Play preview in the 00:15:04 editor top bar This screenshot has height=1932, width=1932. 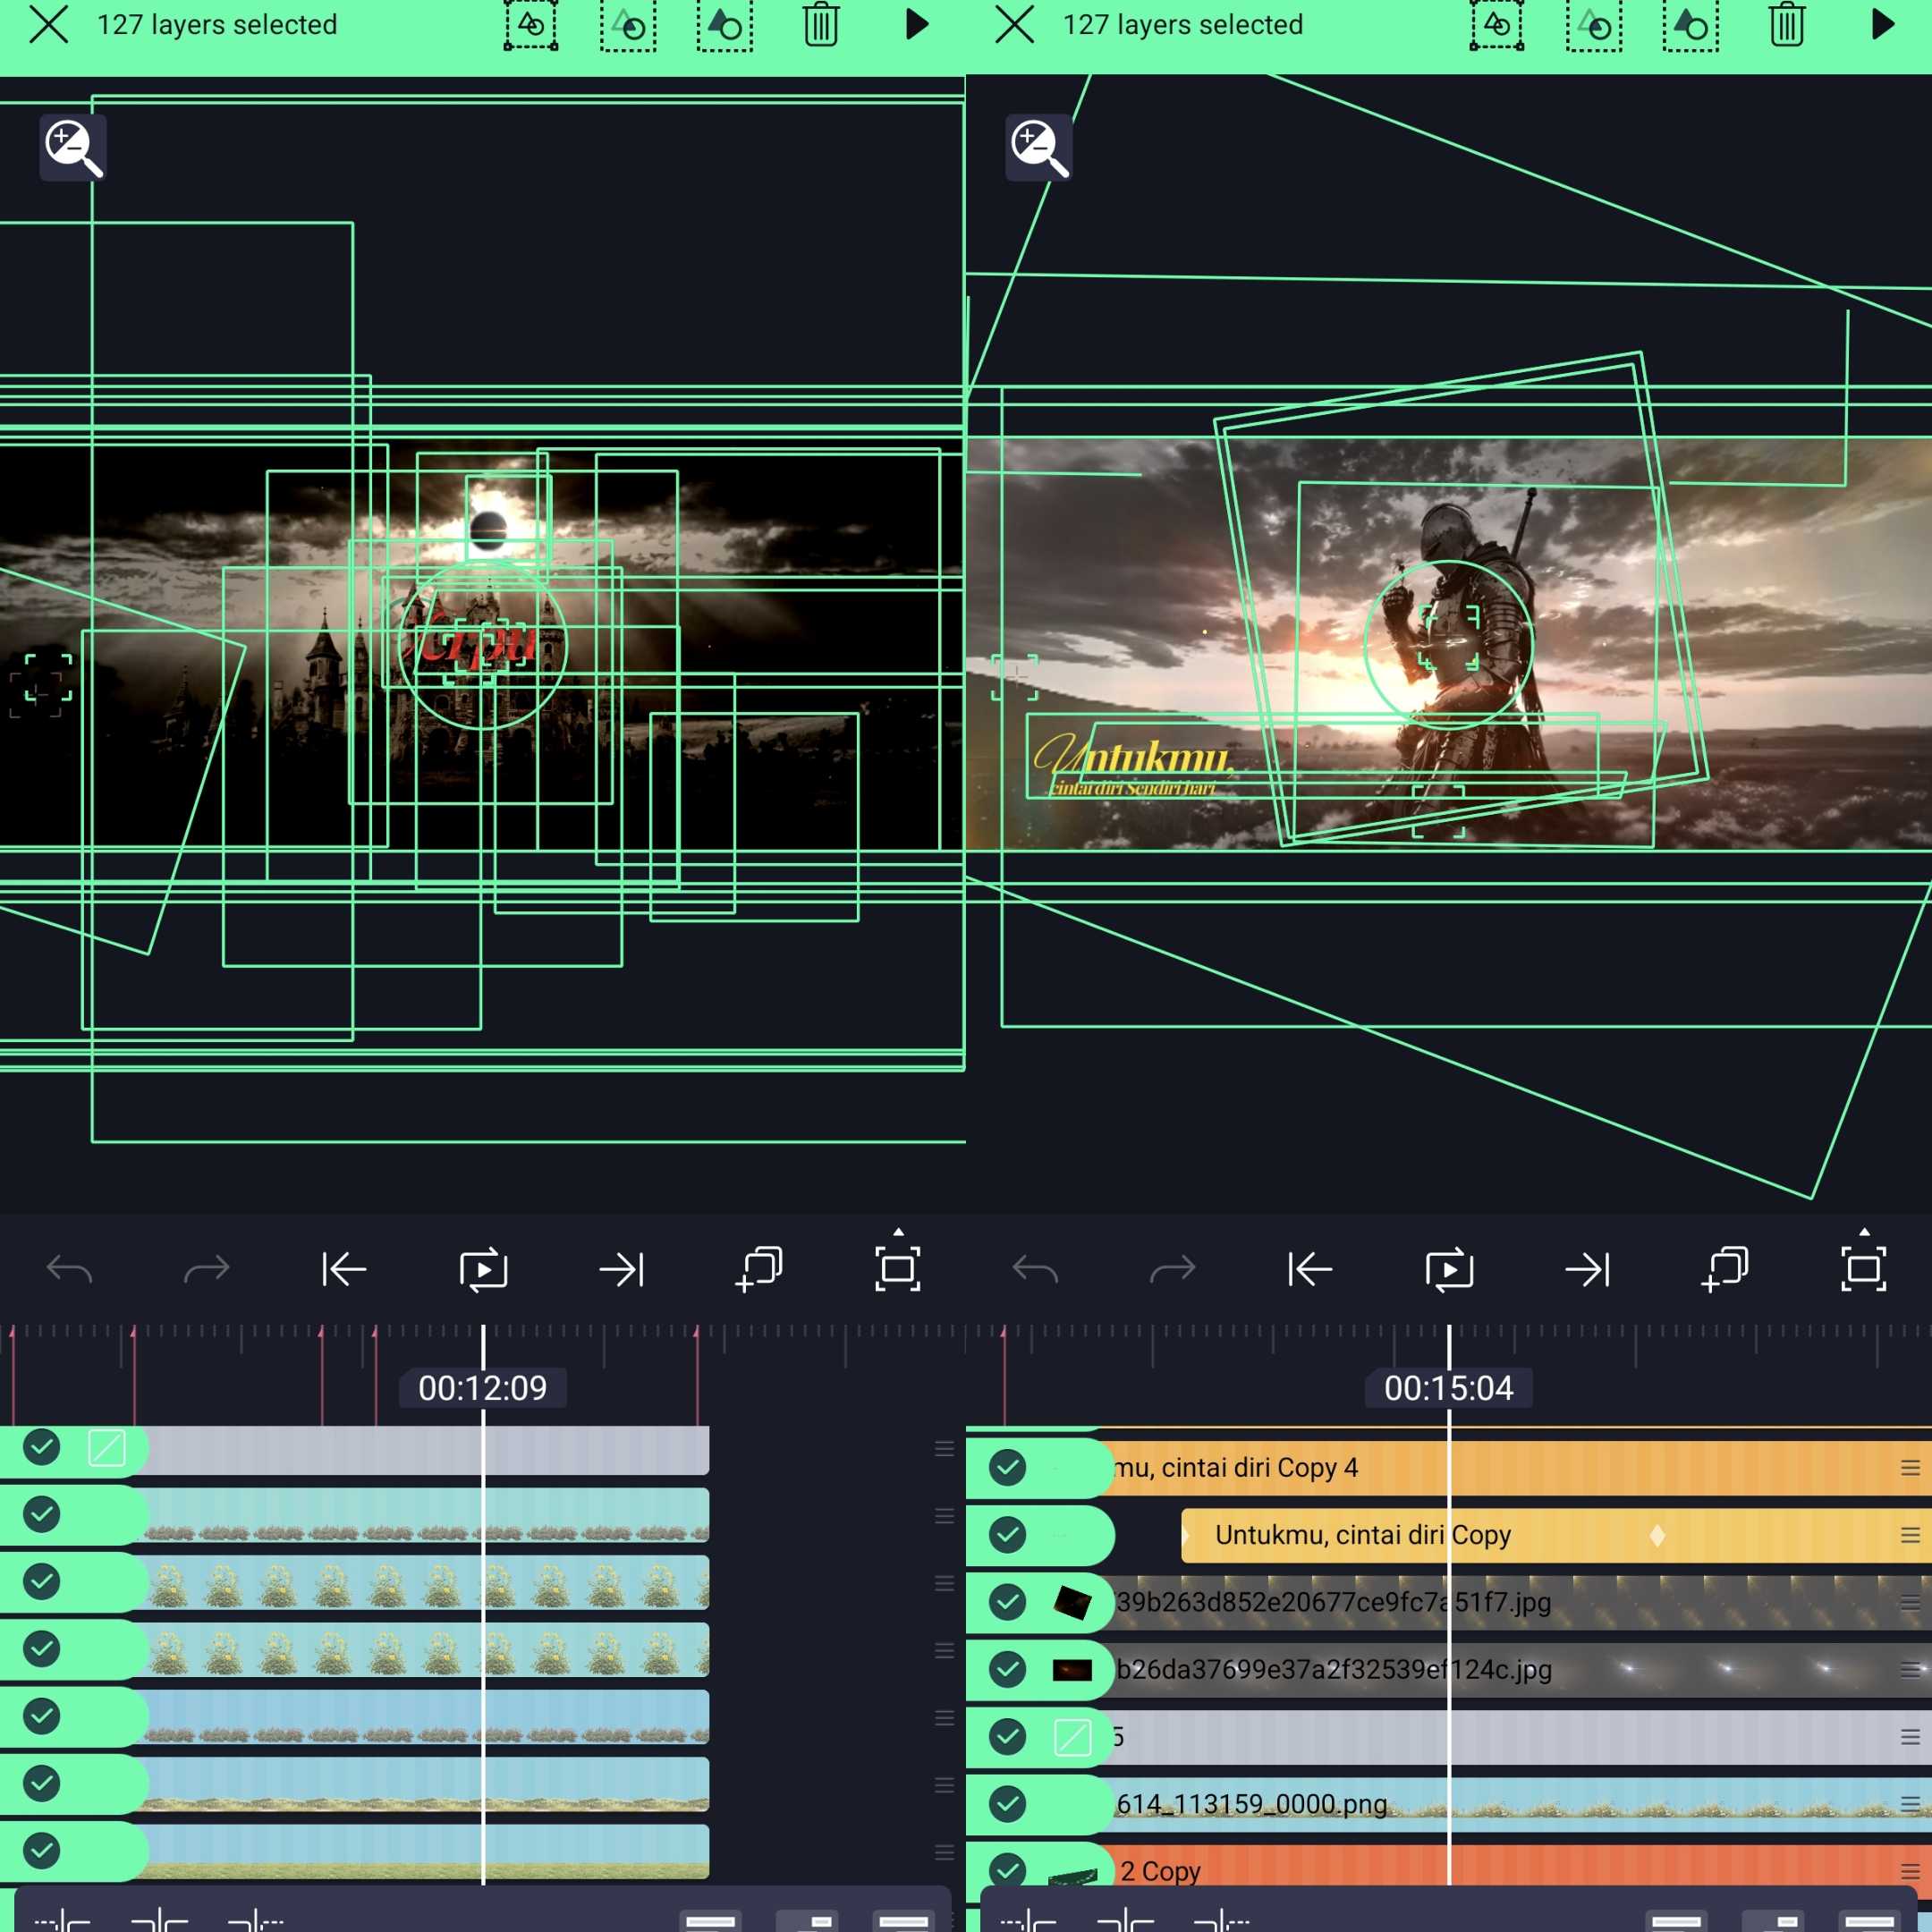pyautogui.click(x=1882, y=24)
